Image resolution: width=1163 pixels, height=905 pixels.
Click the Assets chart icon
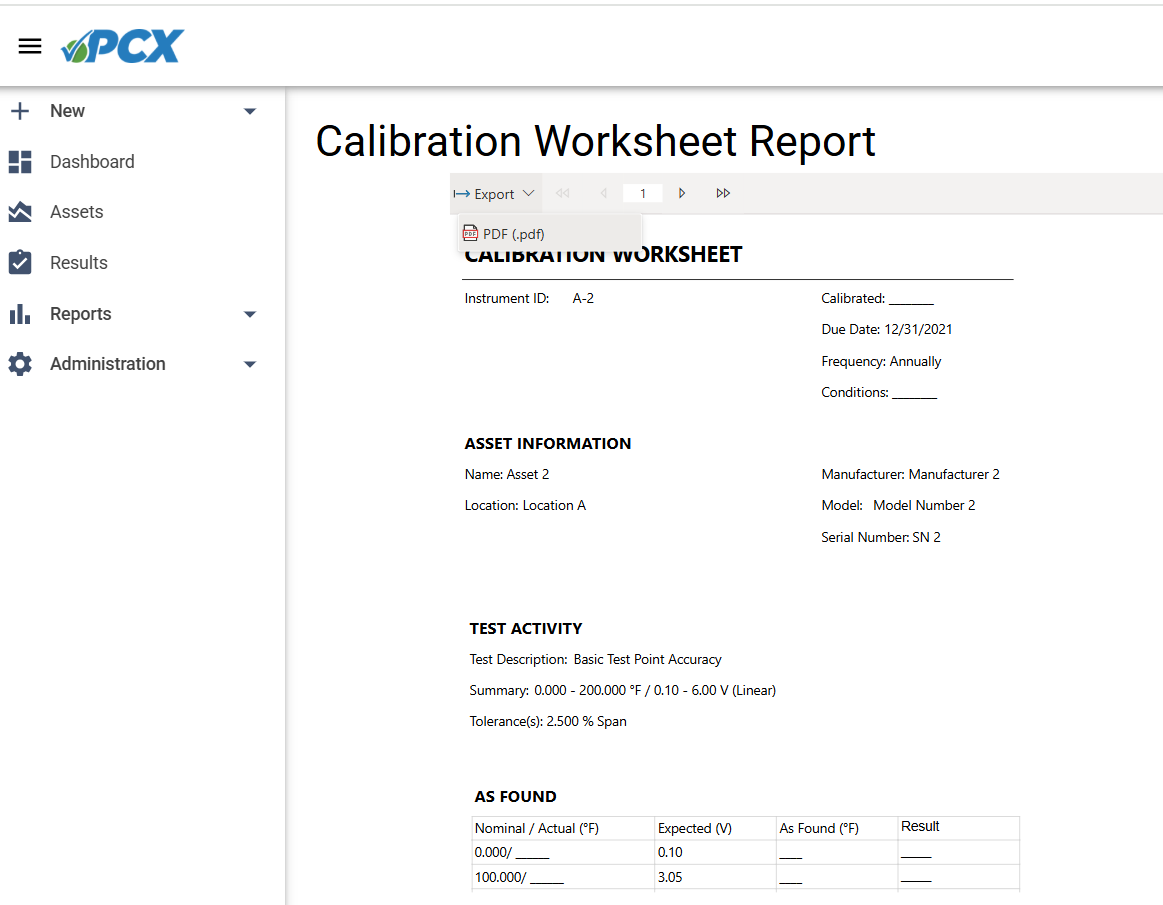coord(20,212)
